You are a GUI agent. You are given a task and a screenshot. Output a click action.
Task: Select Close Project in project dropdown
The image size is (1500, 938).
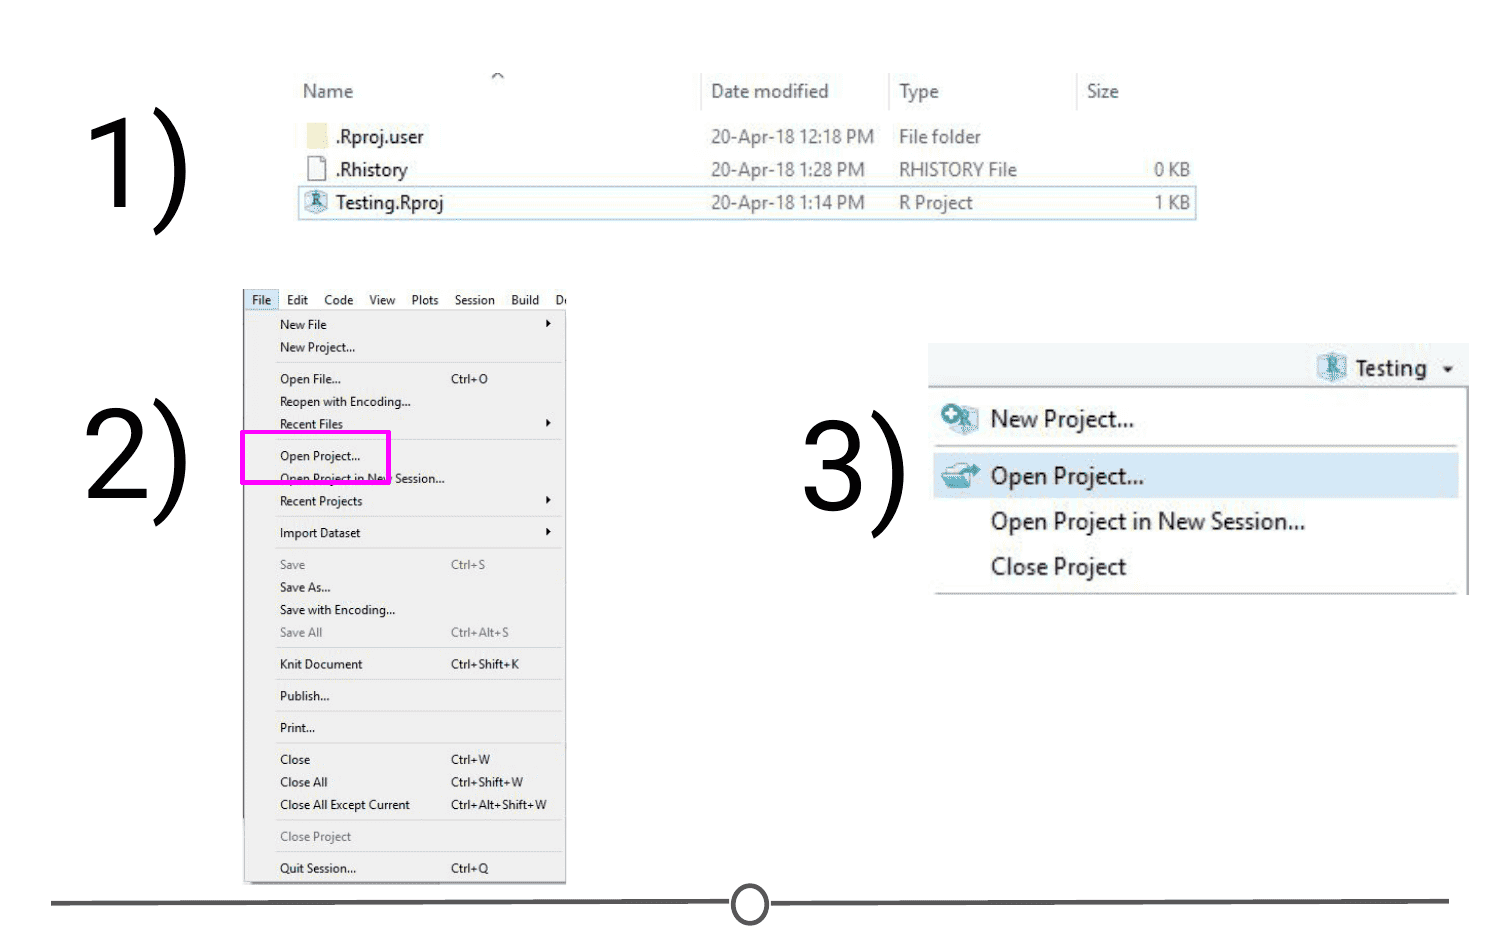1058,567
